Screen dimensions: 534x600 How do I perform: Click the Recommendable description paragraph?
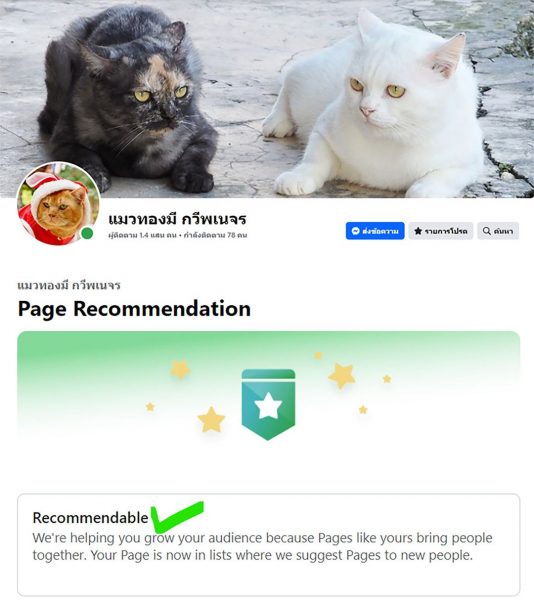click(262, 546)
